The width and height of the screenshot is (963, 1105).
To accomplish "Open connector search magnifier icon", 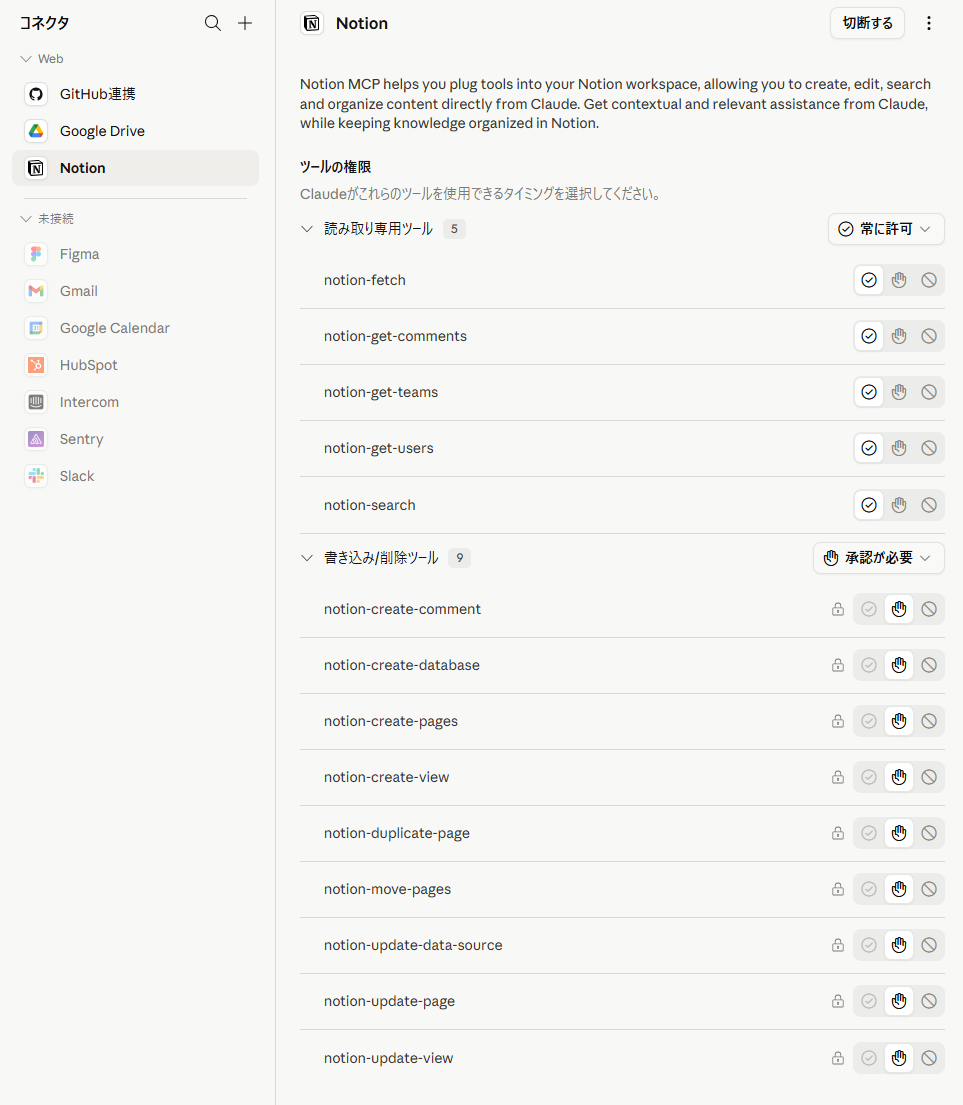I will [x=213, y=23].
